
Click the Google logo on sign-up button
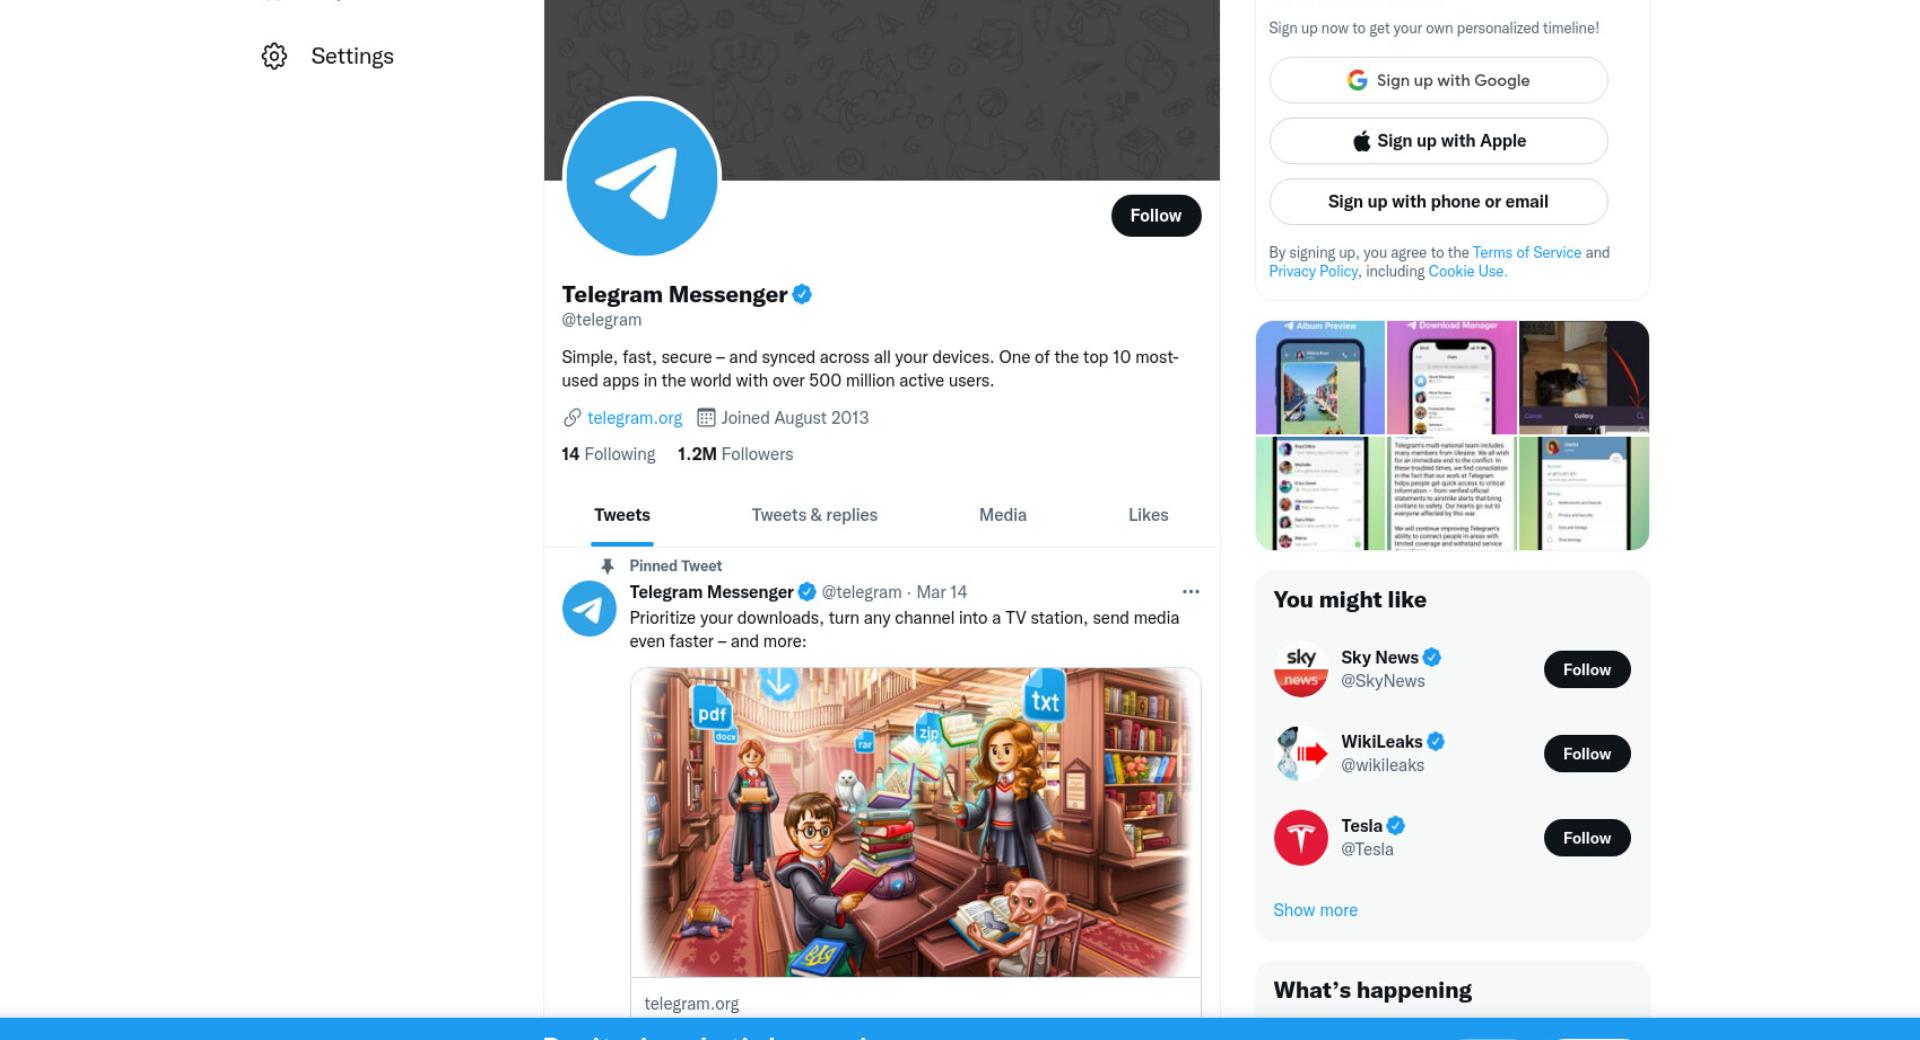[1357, 80]
